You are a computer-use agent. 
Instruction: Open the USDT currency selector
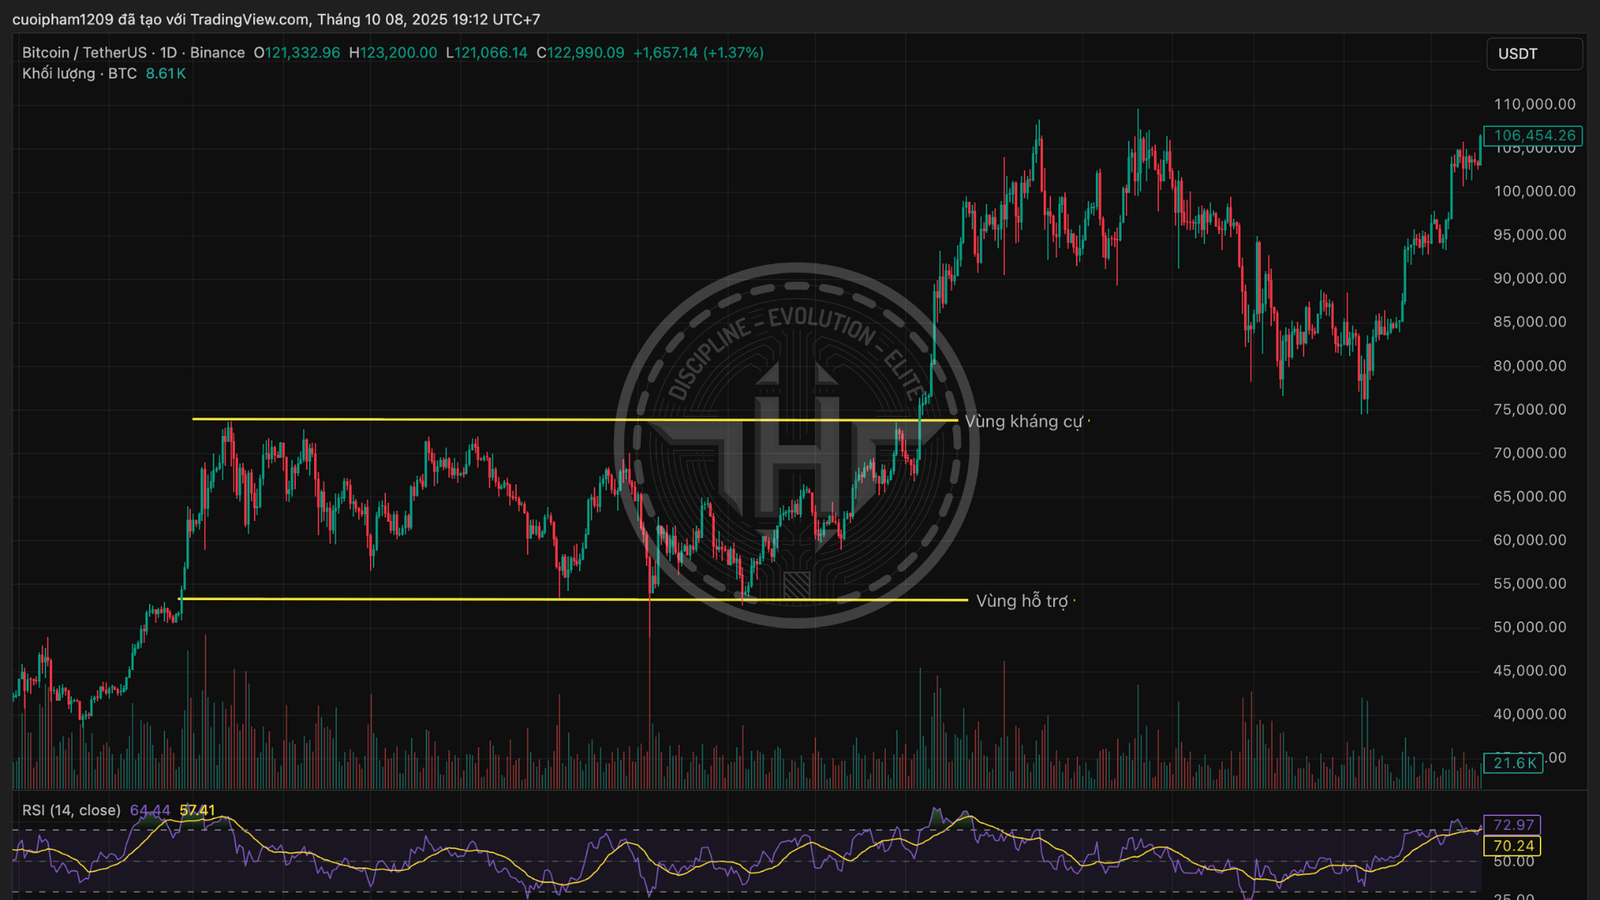pyautogui.click(x=1533, y=54)
